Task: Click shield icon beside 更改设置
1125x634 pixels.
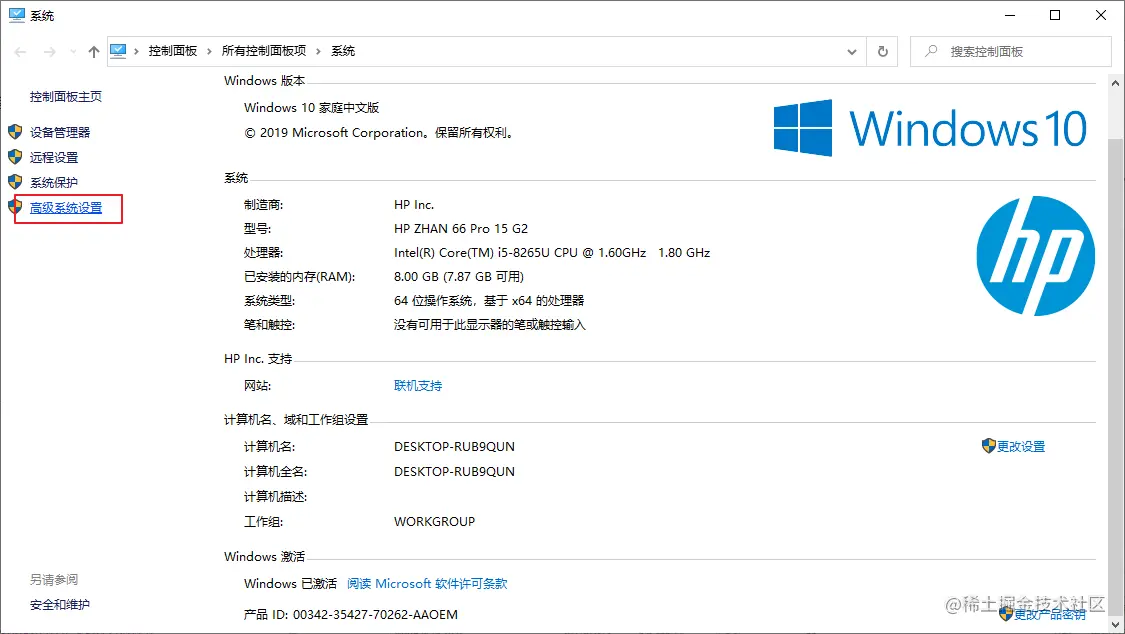Action: coord(989,446)
